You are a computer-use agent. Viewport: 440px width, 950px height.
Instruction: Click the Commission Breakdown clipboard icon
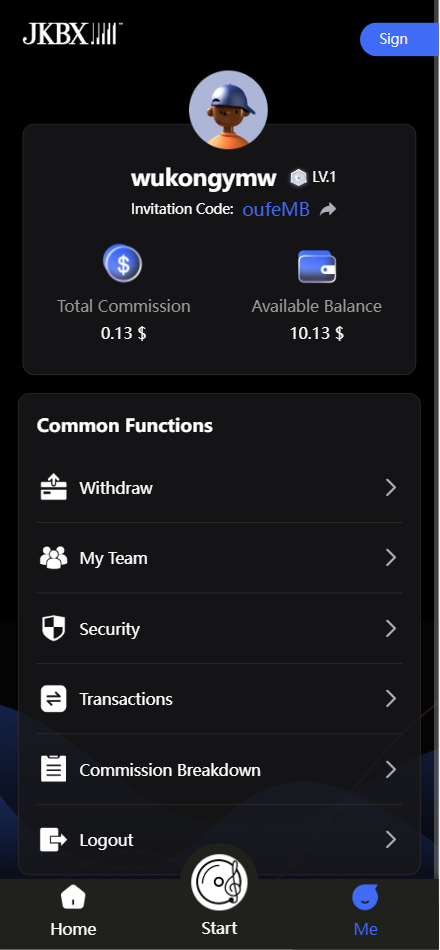pos(53,769)
